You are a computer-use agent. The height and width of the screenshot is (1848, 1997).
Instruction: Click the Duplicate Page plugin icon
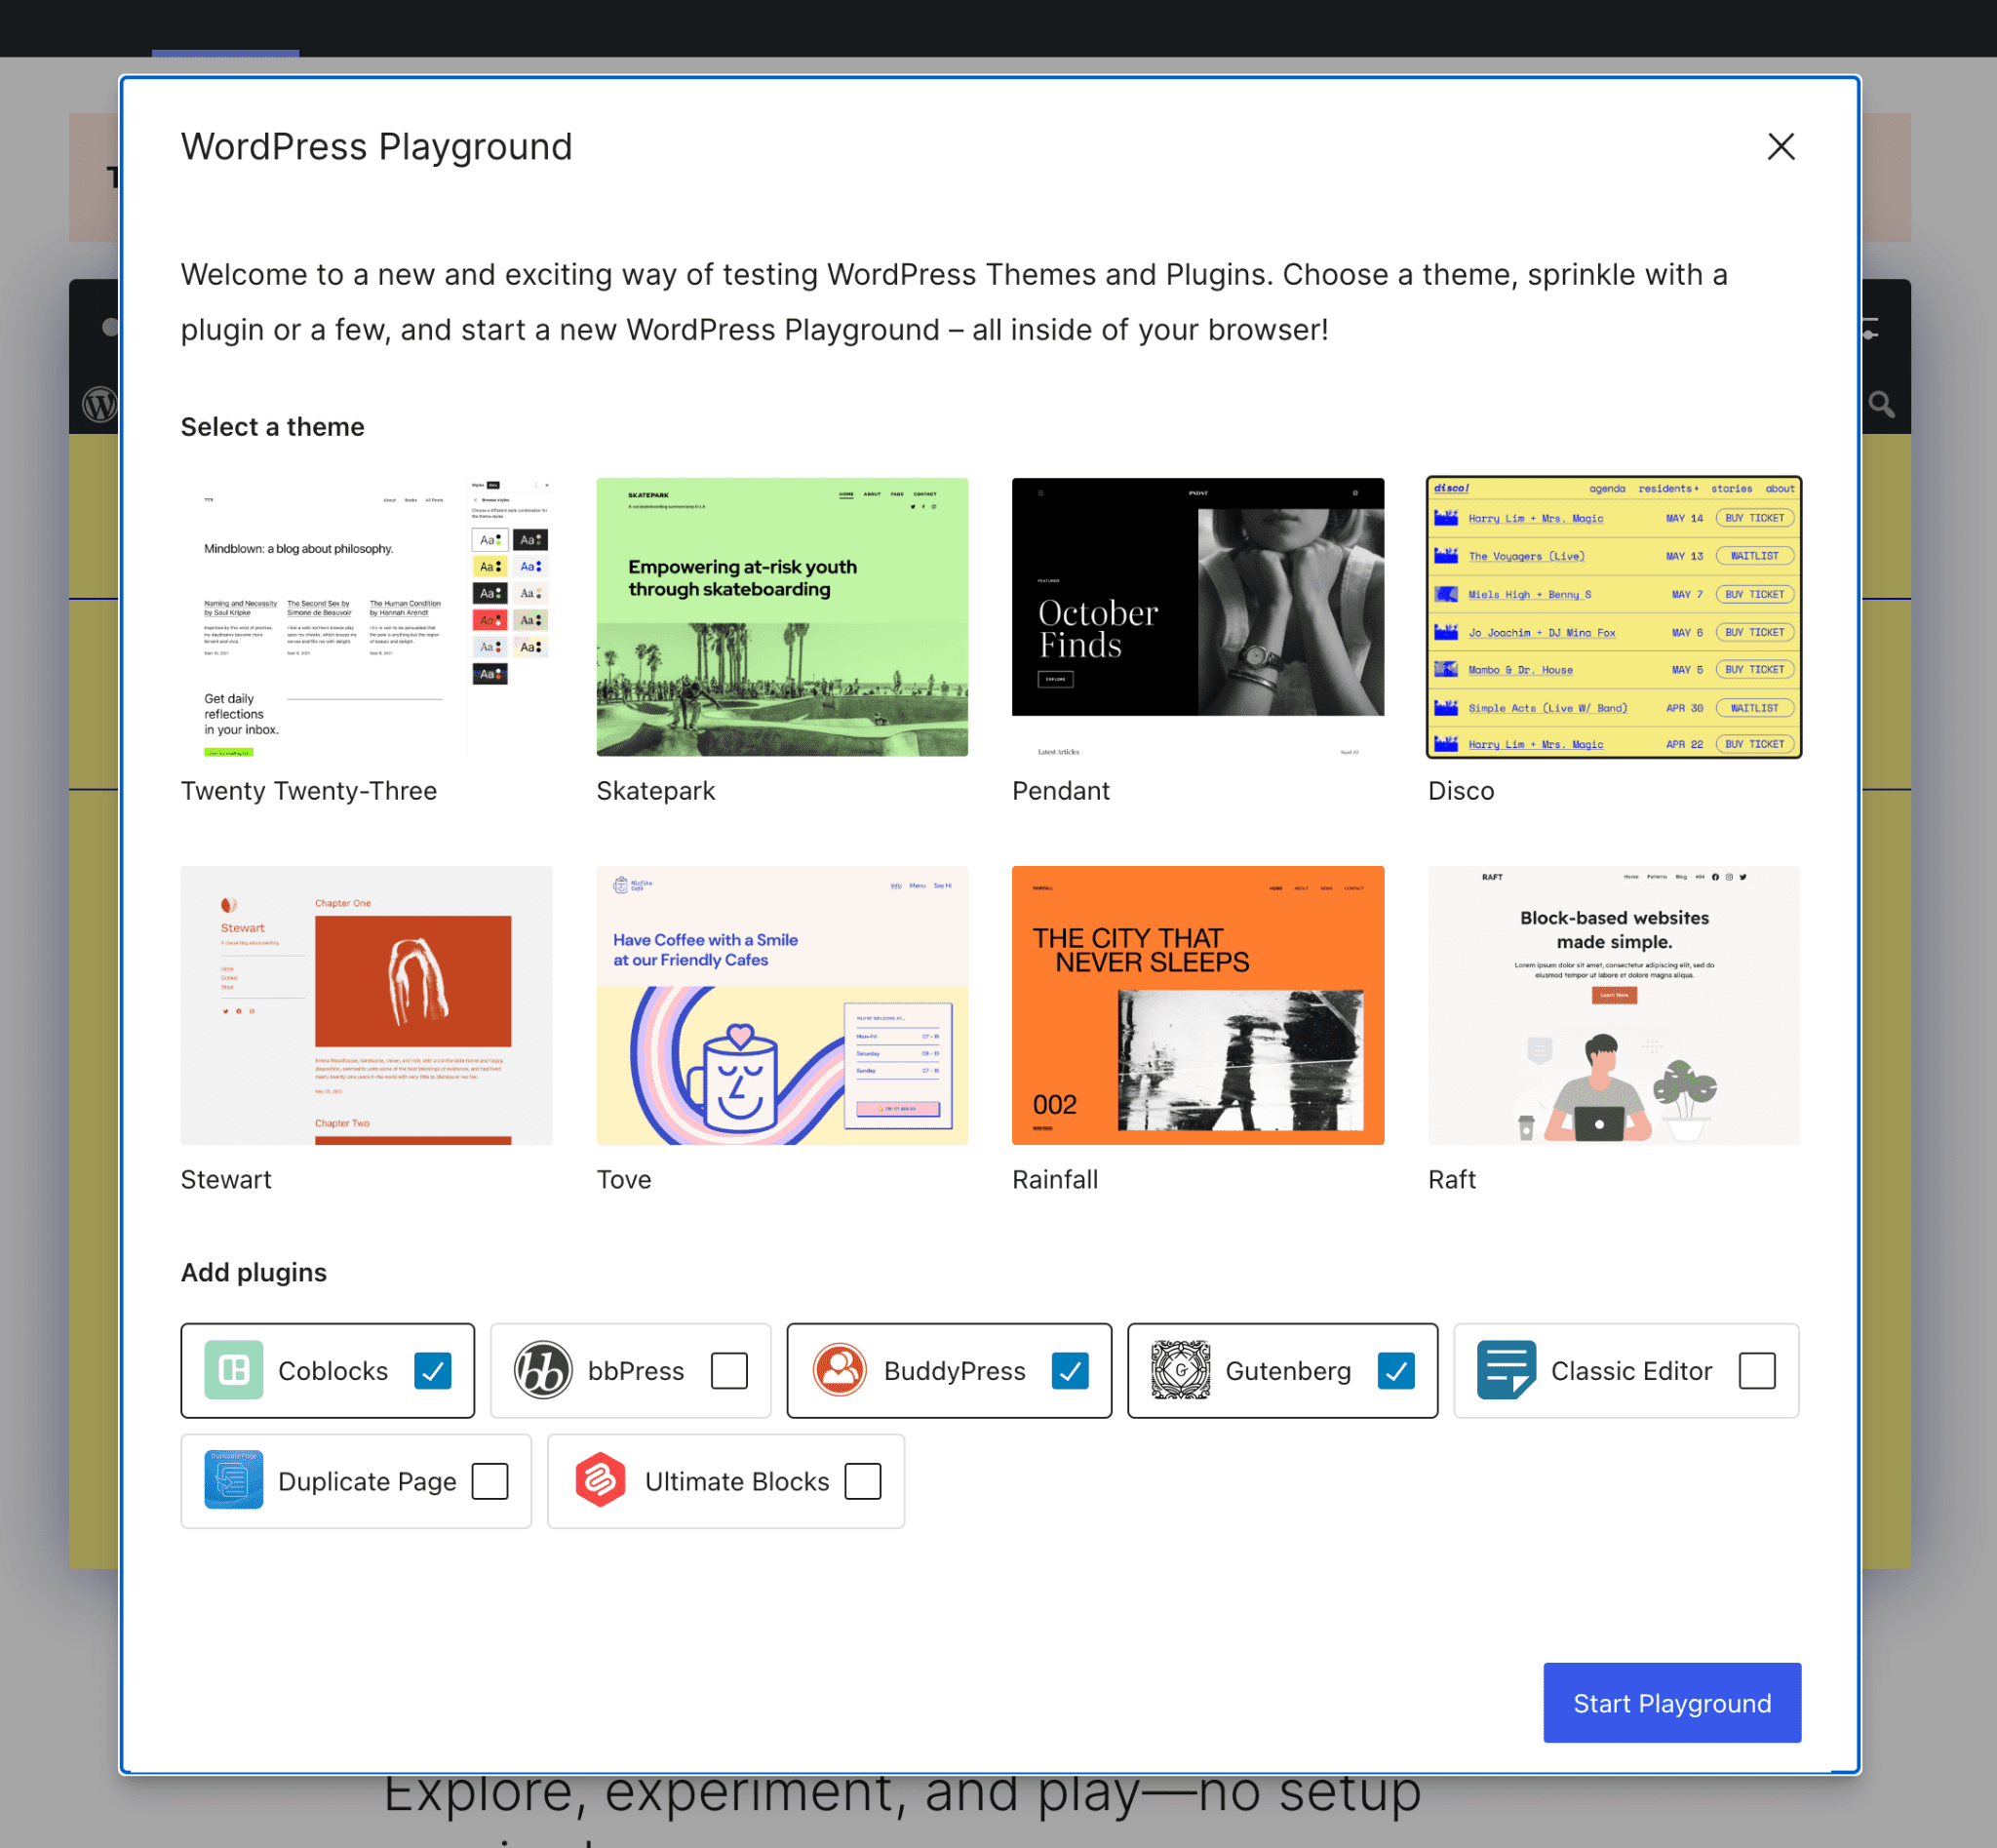pyautogui.click(x=233, y=1480)
